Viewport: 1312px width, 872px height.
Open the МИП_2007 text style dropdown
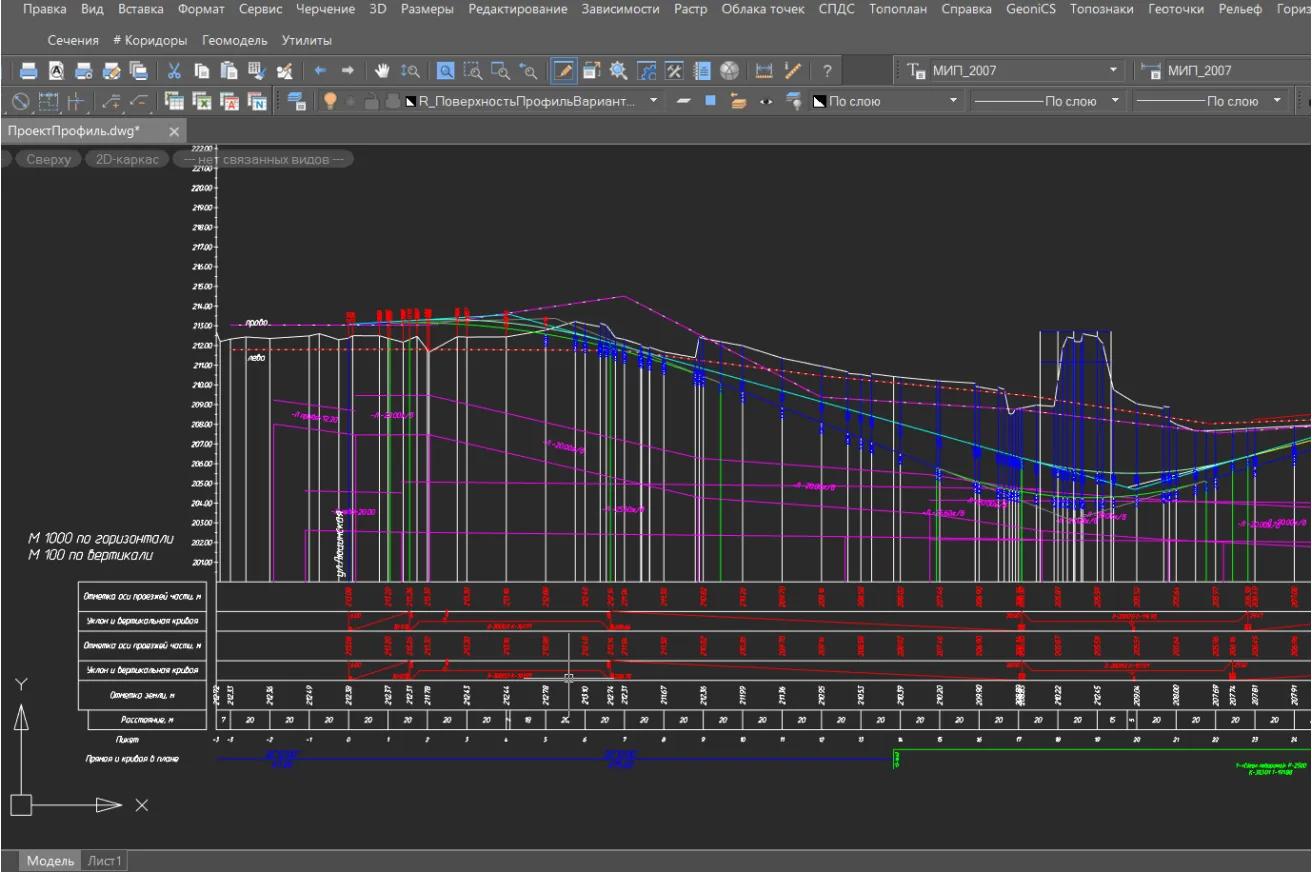click(x=1114, y=71)
